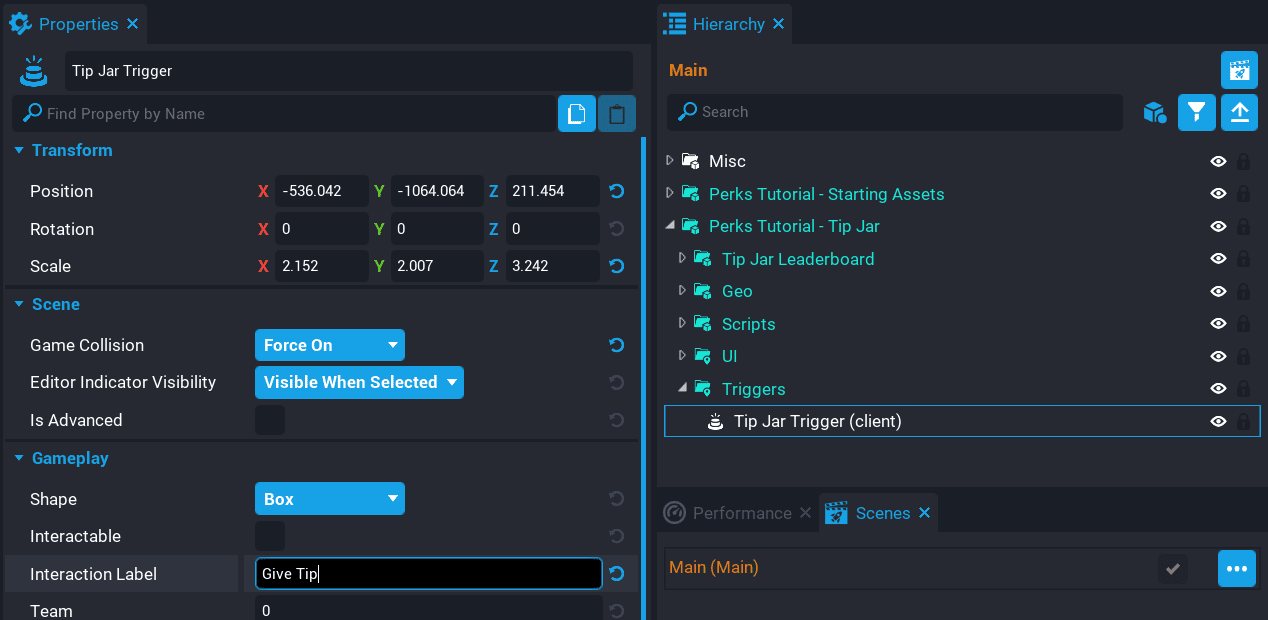Click the filter funnel icon in Hierarchy
The height and width of the screenshot is (620, 1268).
[x=1196, y=112]
